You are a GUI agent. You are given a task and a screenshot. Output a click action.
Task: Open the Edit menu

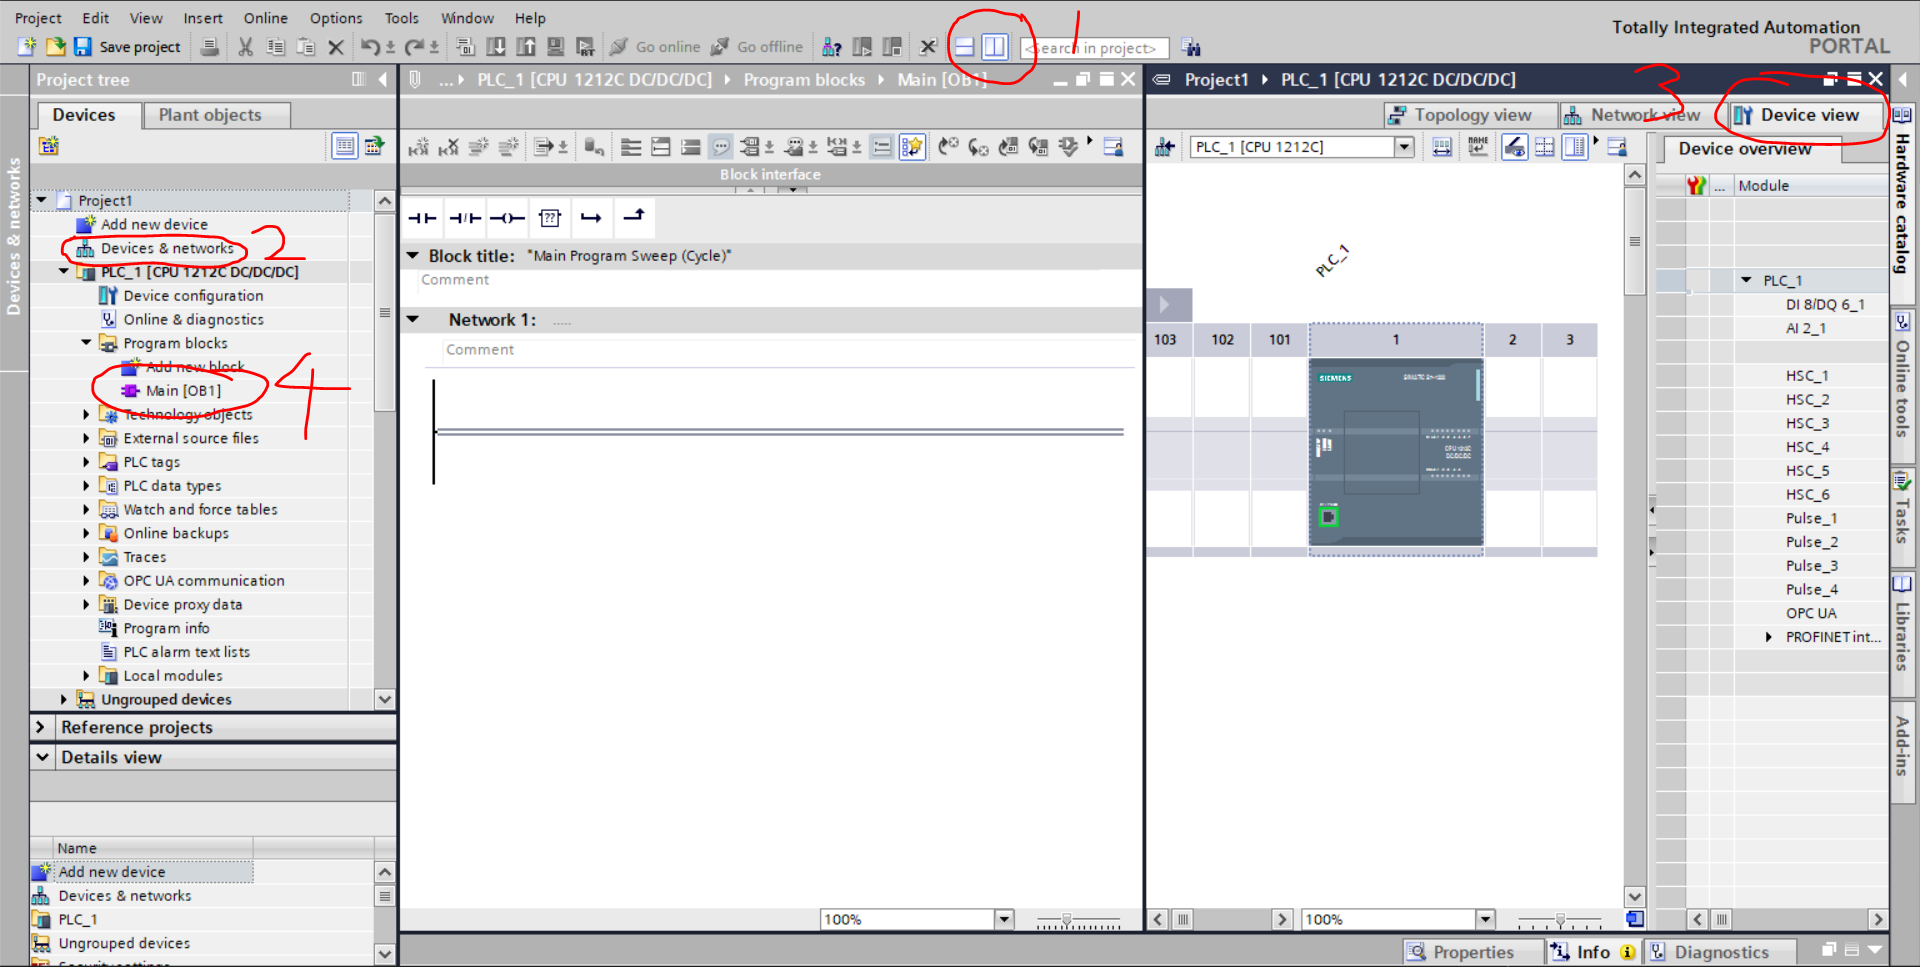point(96,18)
